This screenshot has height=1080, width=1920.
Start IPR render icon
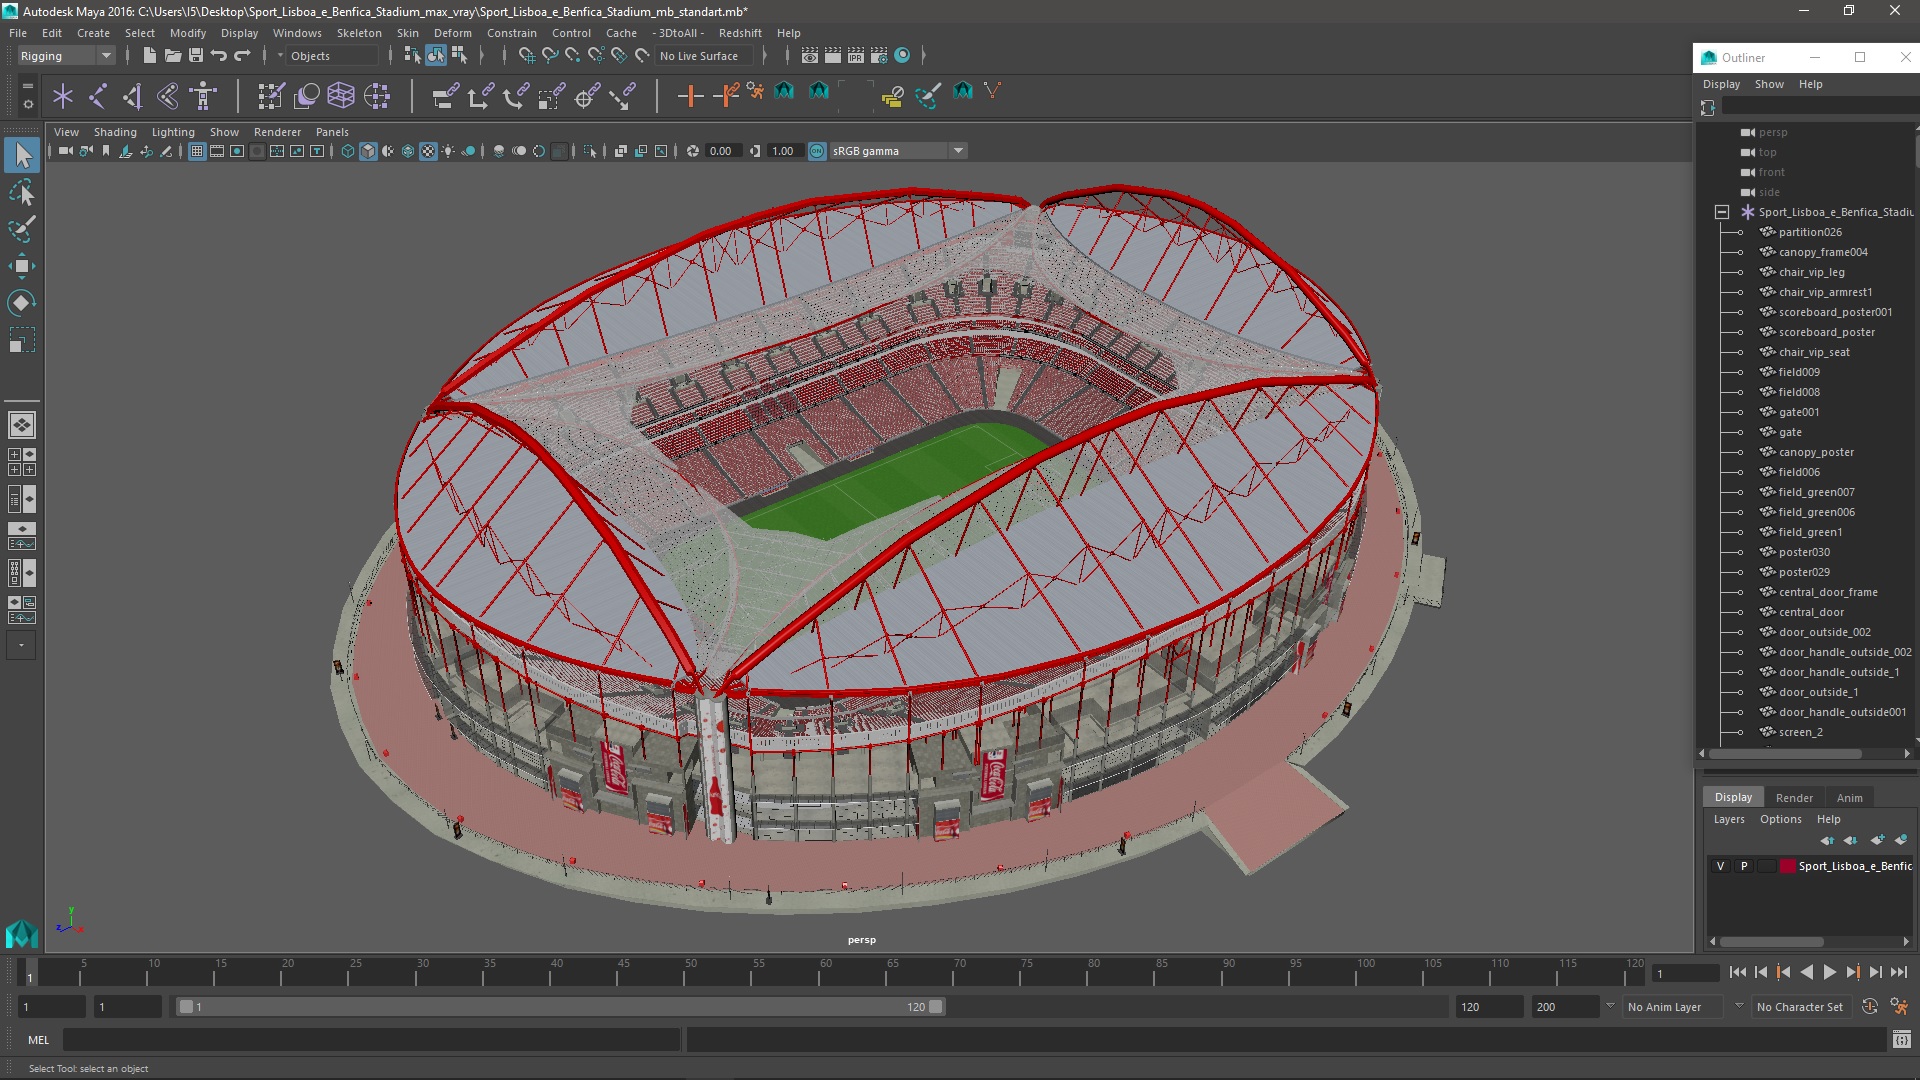(x=855, y=56)
